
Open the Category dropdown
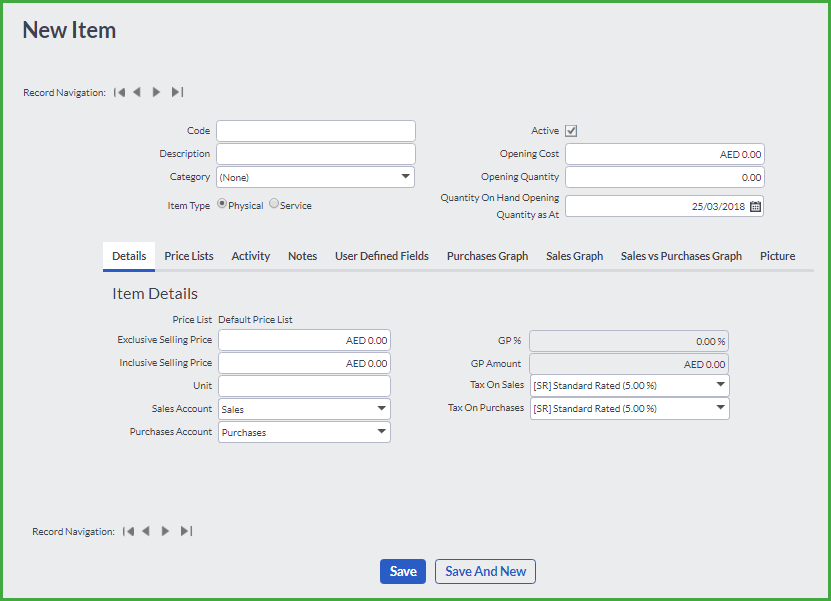pos(315,177)
